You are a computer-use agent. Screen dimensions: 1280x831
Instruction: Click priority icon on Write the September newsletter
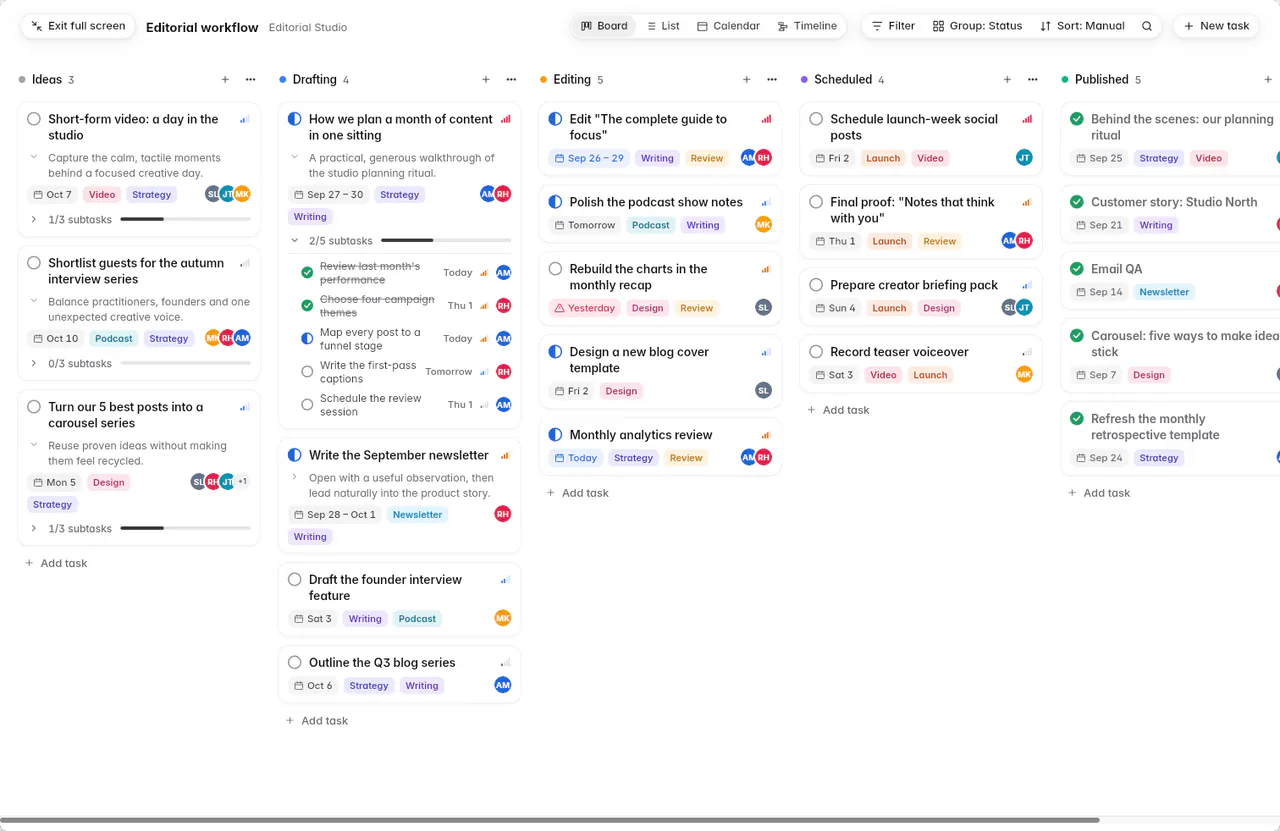[505, 455]
